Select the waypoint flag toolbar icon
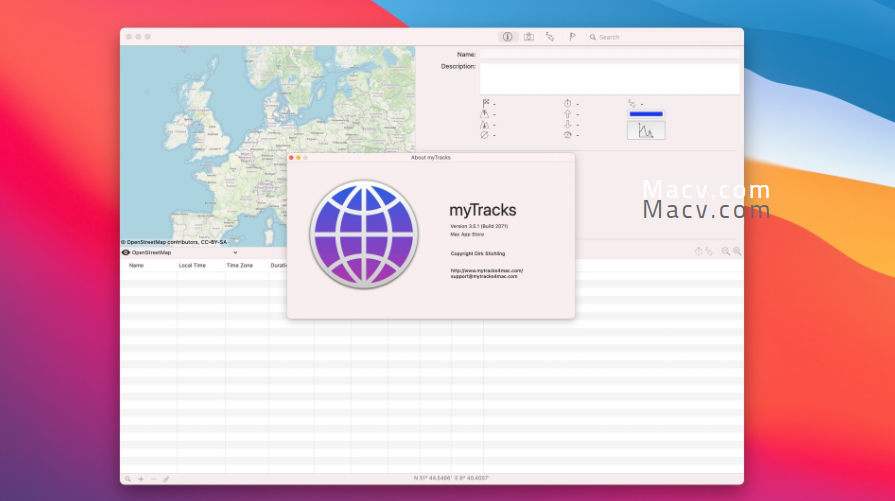The height and width of the screenshot is (501, 895). [572, 37]
